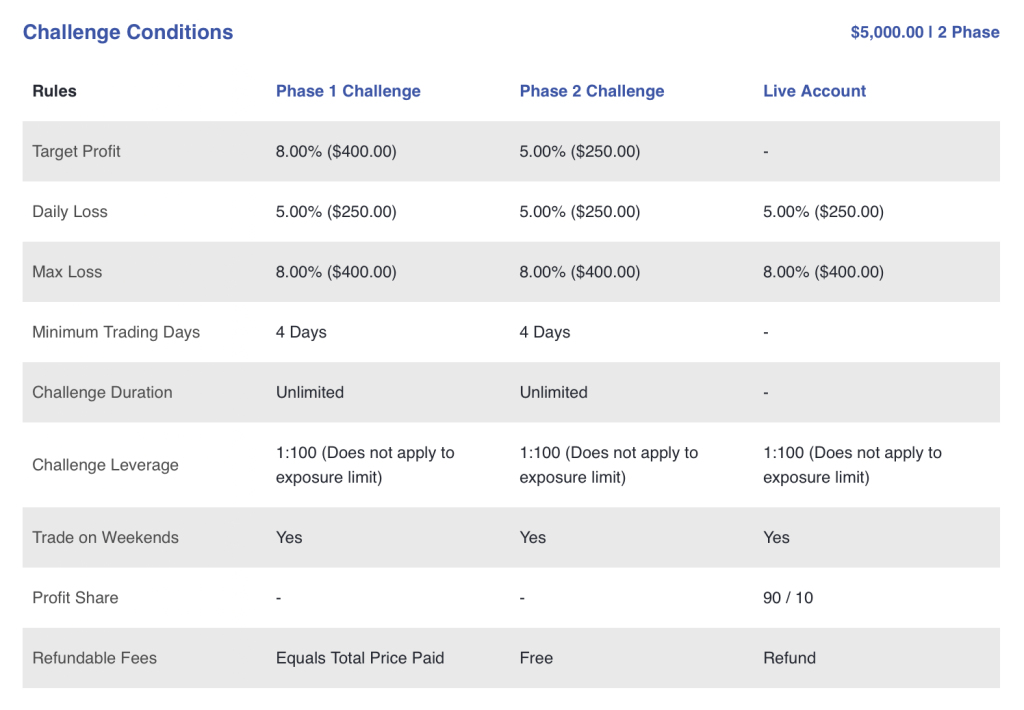This screenshot has height=710, width=1024.
Task: Click the Daily Loss row label
Action: pos(70,212)
